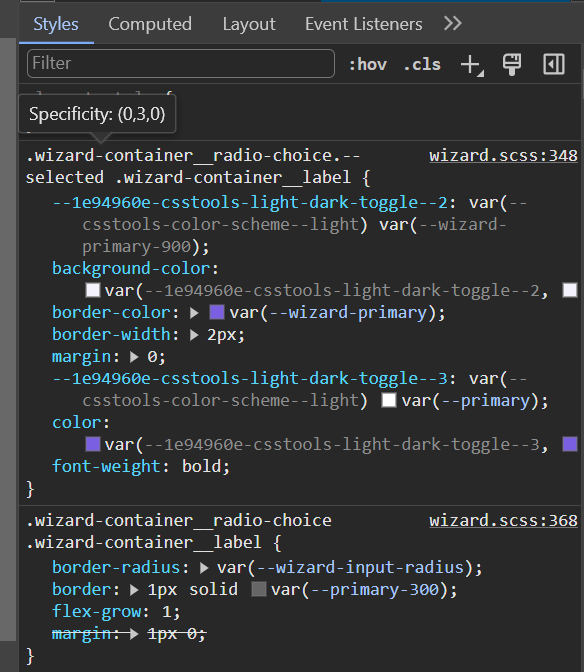Image resolution: width=584 pixels, height=672 pixels.
Task: Click the white --primary color swatch
Action: pyautogui.click(x=389, y=400)
